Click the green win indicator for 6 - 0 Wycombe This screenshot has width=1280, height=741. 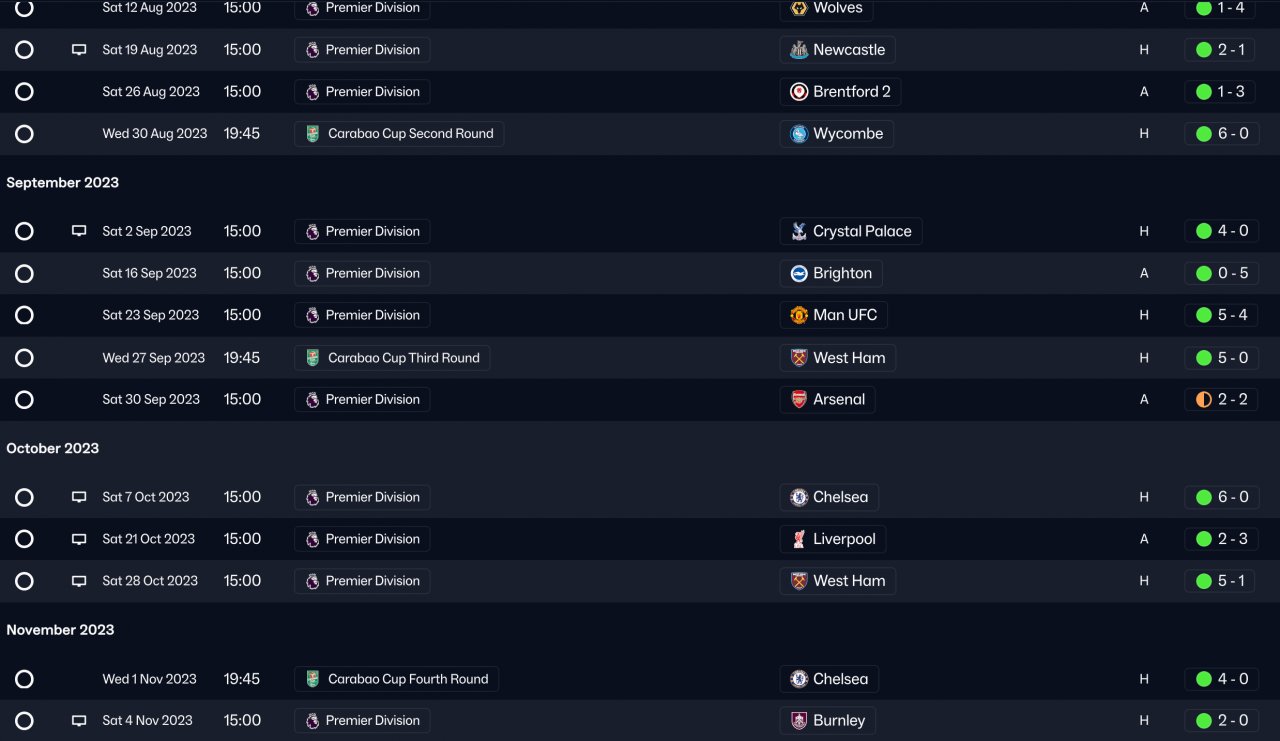(x=1204, y=134)
